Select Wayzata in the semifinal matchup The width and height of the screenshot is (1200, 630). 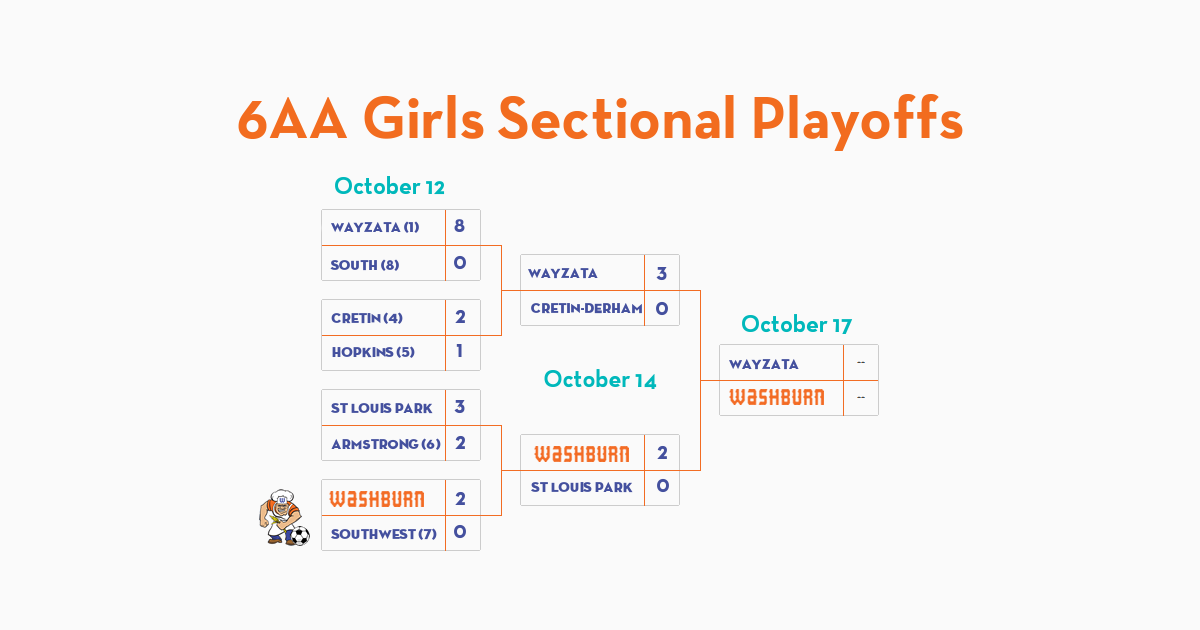pos(583,272)
